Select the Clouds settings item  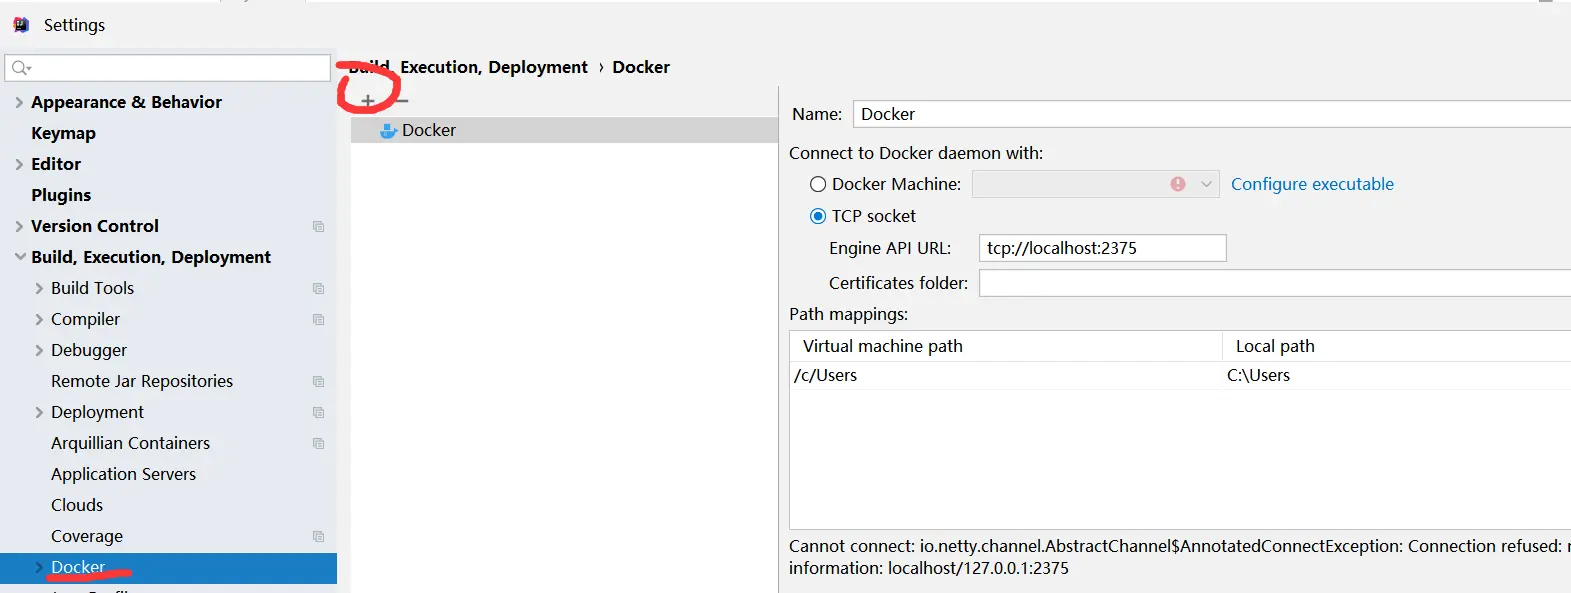tap(77, 505)
